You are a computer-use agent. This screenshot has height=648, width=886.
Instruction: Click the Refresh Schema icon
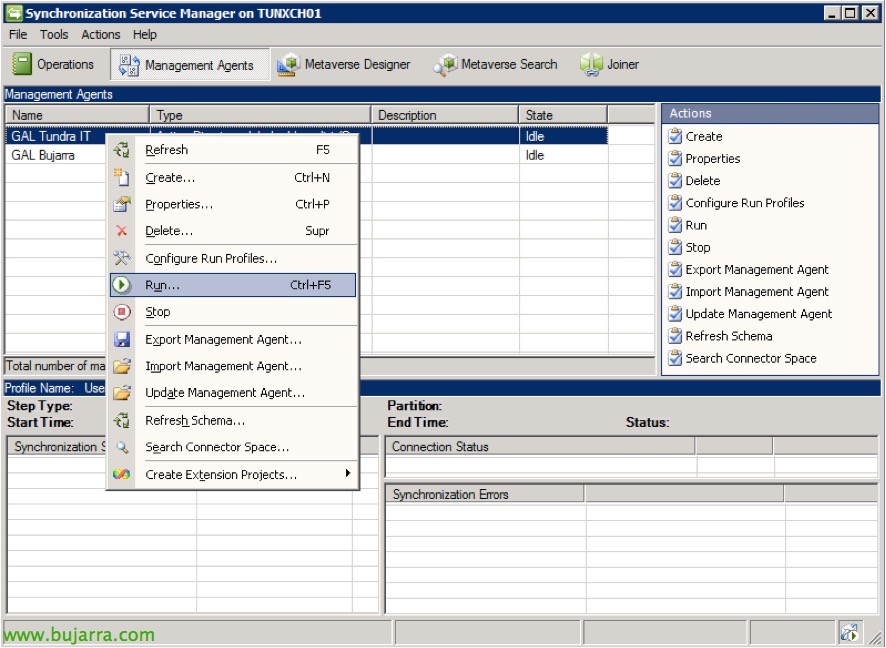(121, 420)
